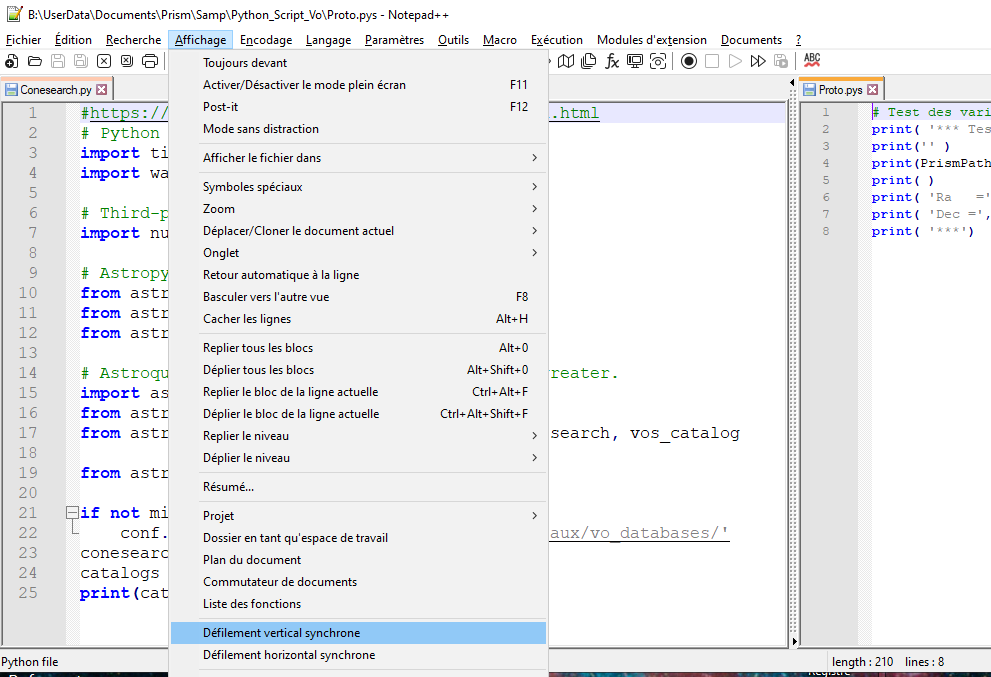Enable 'Retour automatique à la ligne'
The height and width of the screenshot is (677, 991).
click(x=281, y=275)
